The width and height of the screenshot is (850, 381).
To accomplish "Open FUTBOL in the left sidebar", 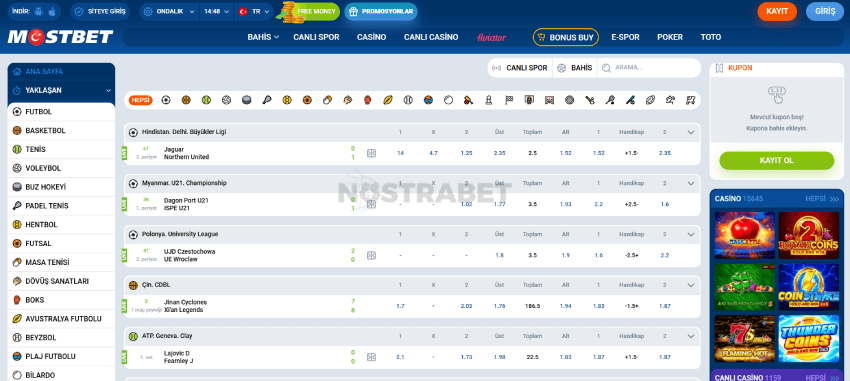I will pos(61,112).
